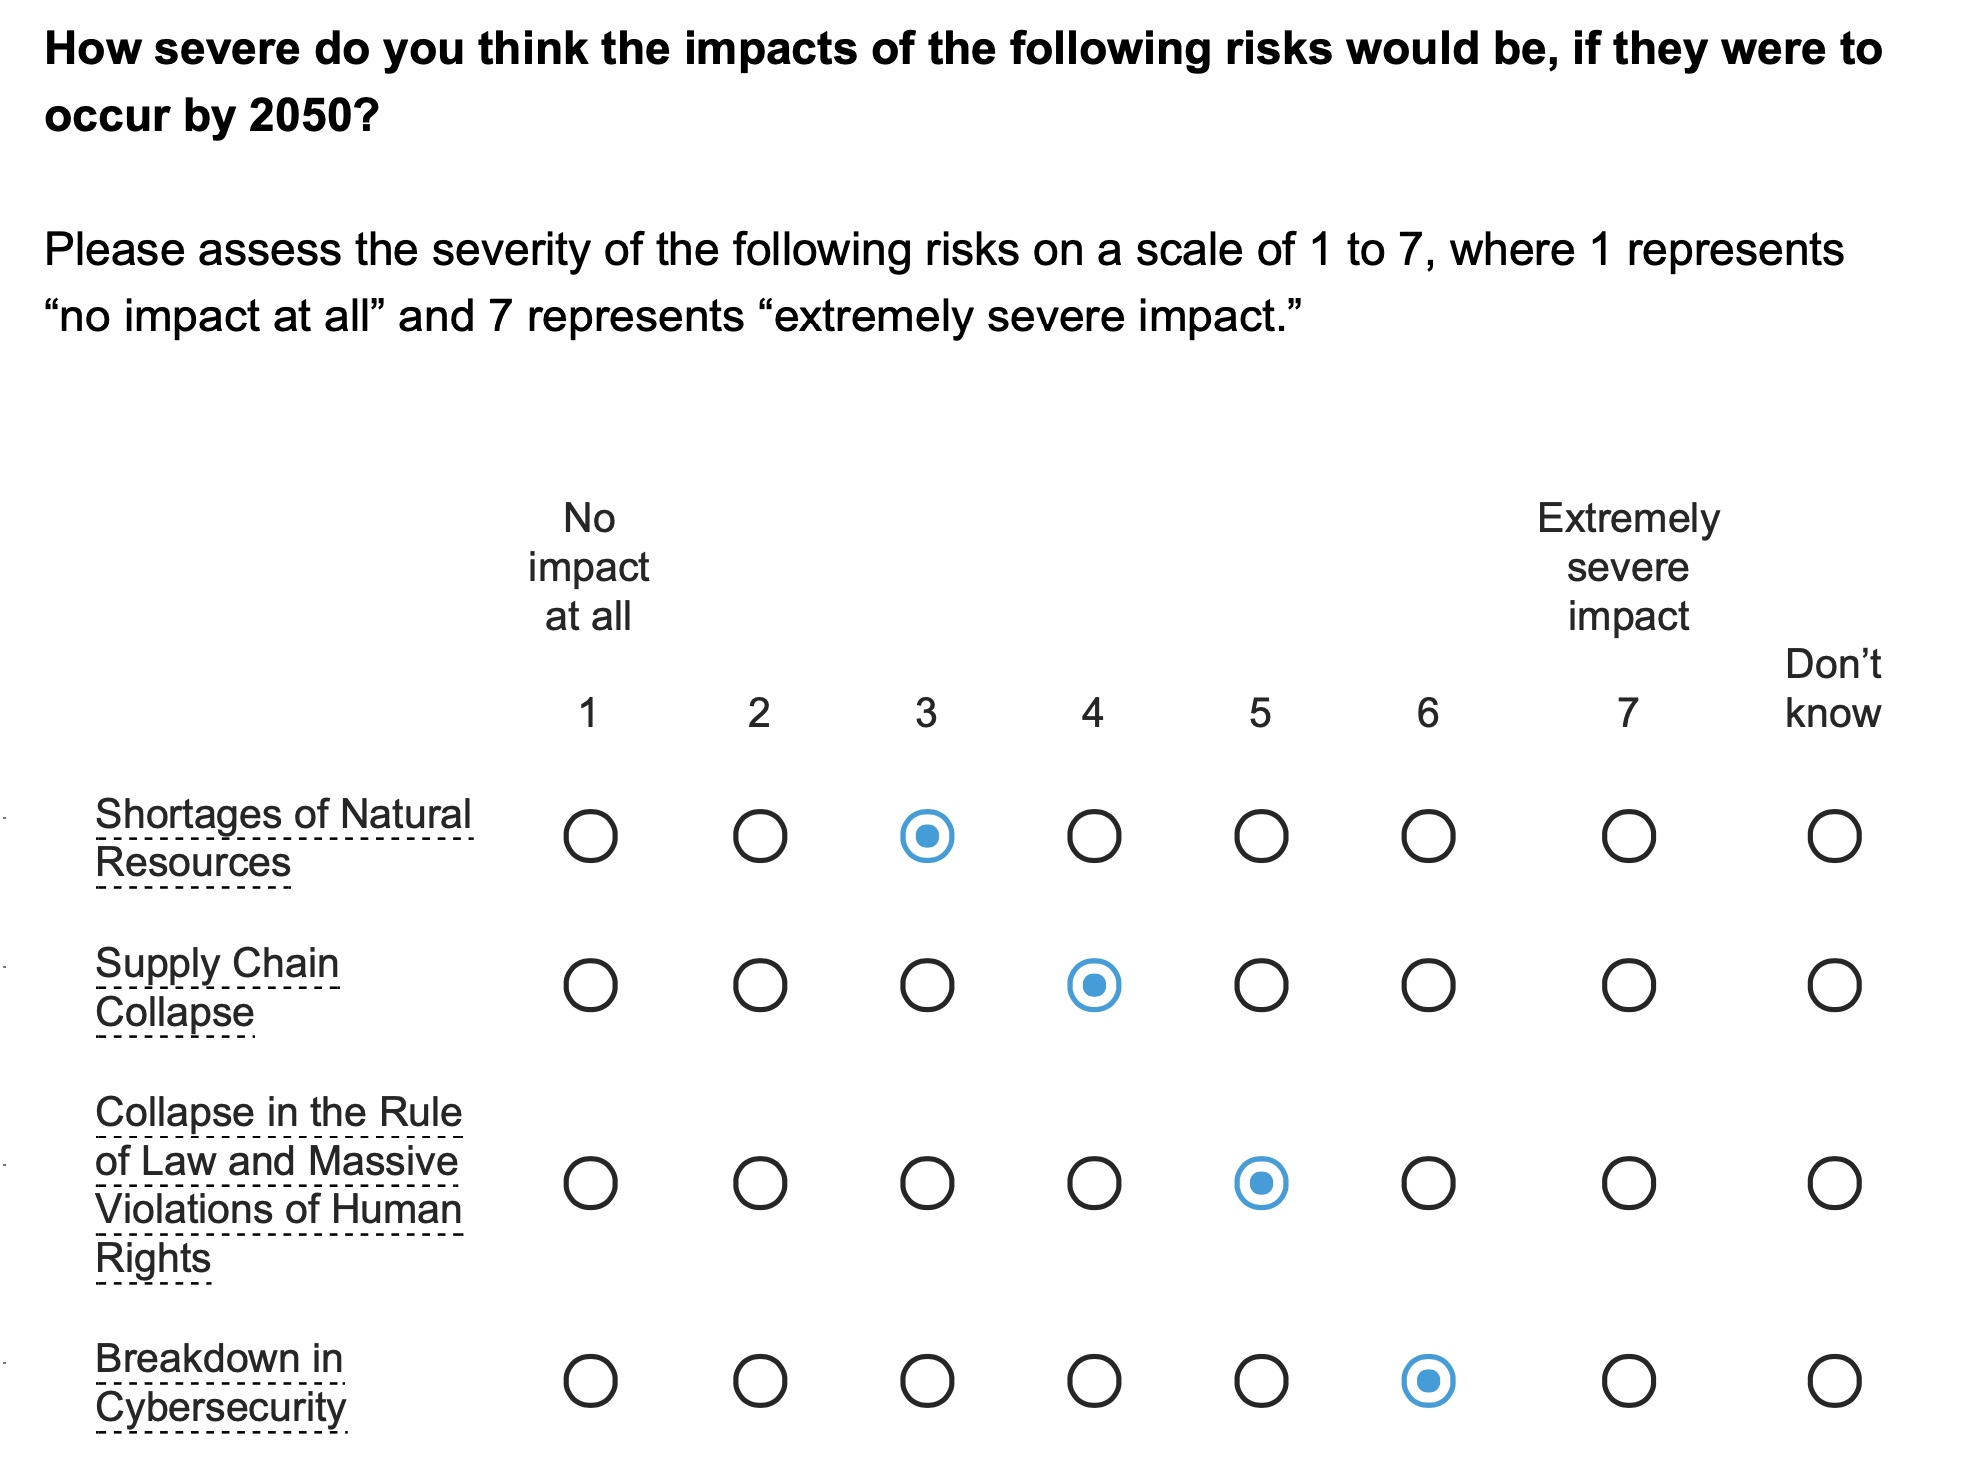Click the Breakdown in Cybersecurity term
Screen dimensions: 1986x1458
(220, 1382)
